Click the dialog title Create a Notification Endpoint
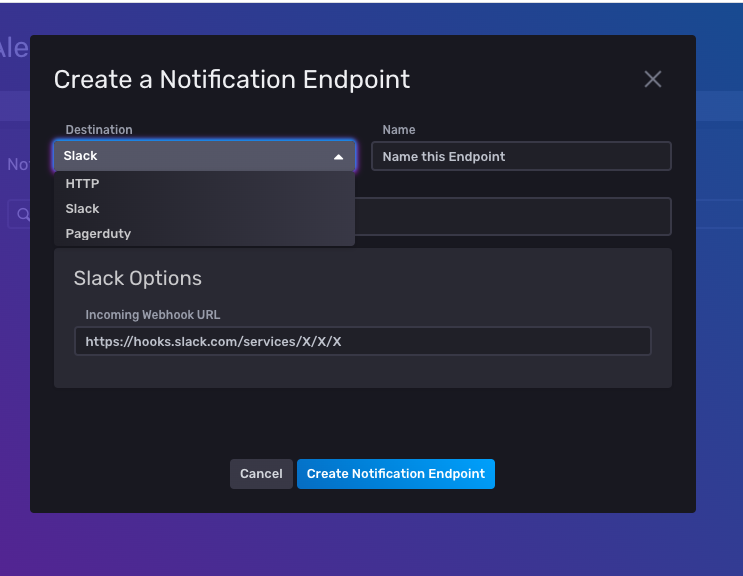Image resolution: width=743 pixels, height=576 pixels. coord(232,80)
